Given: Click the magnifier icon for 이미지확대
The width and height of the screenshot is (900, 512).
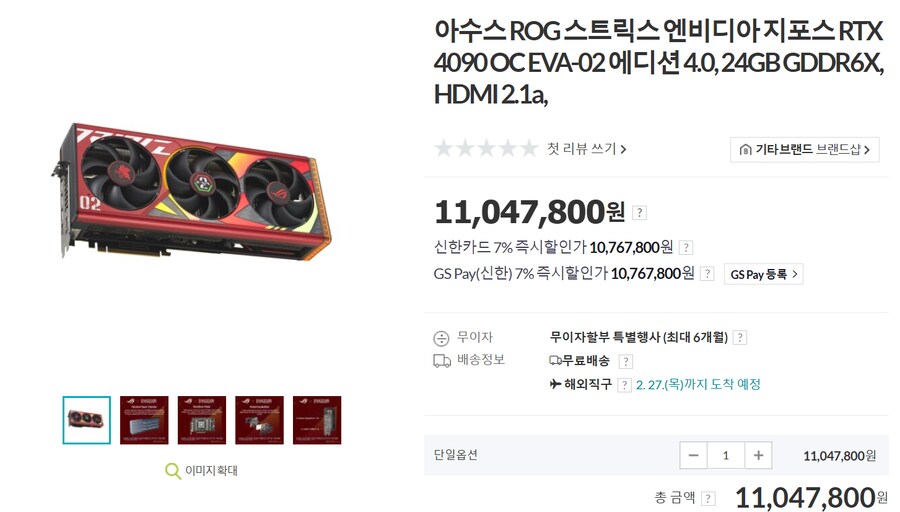Looking at the screenshot, I should tap(172, 471).
